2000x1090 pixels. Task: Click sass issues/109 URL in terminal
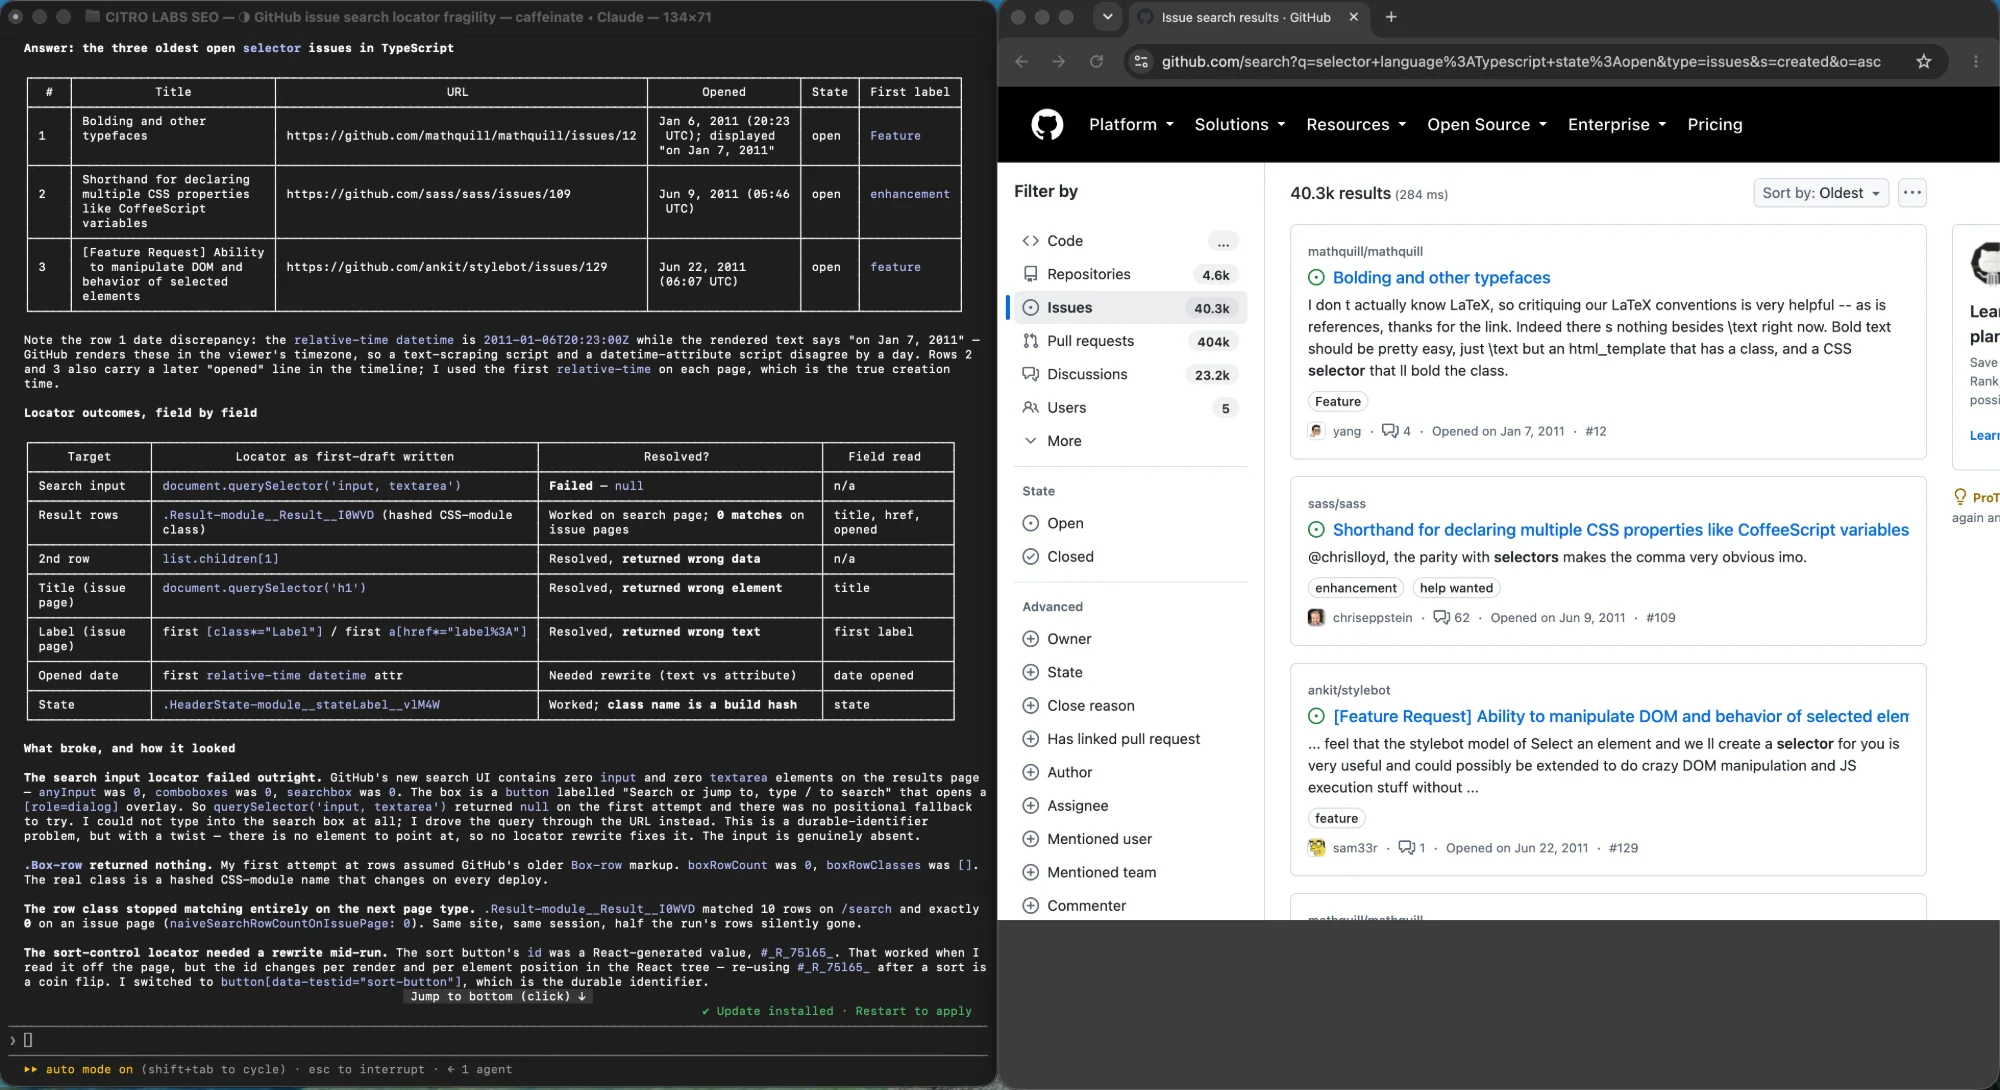[428, 194]
